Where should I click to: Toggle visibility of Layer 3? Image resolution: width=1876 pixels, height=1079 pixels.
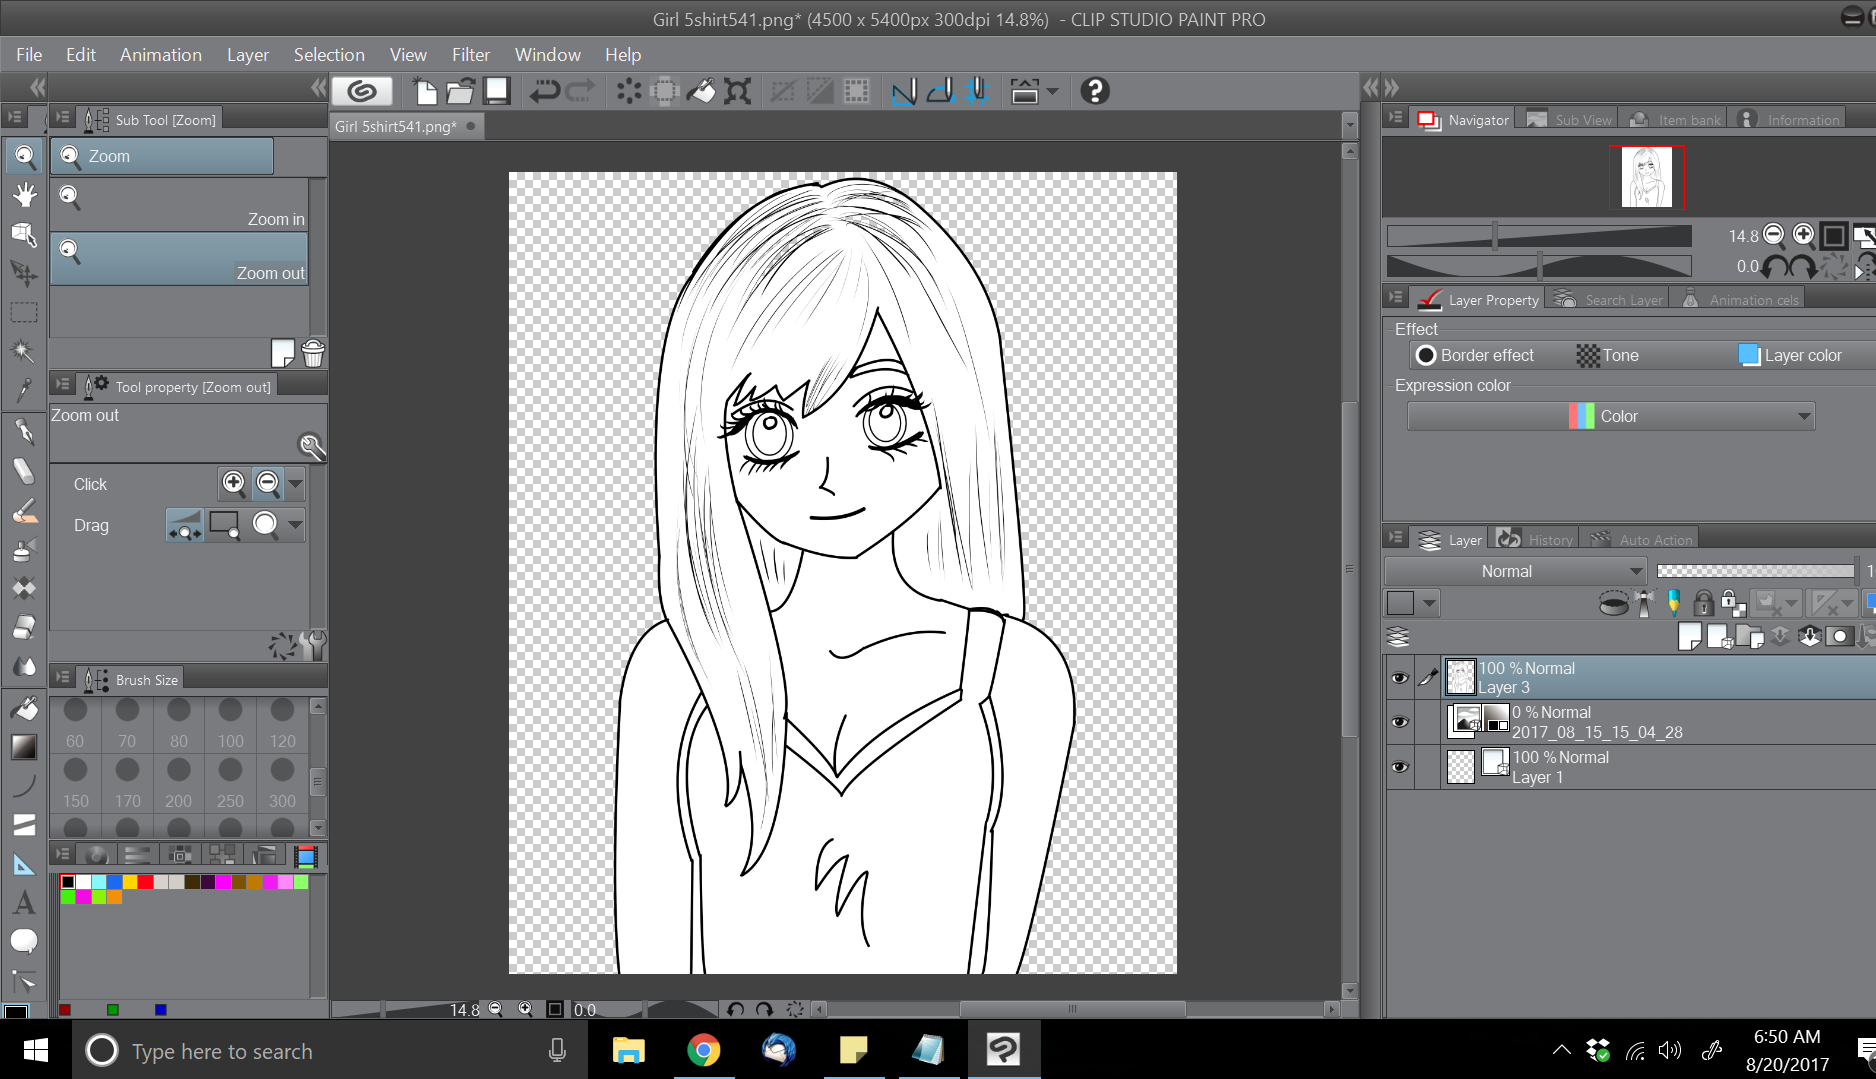click(1400, 678)
